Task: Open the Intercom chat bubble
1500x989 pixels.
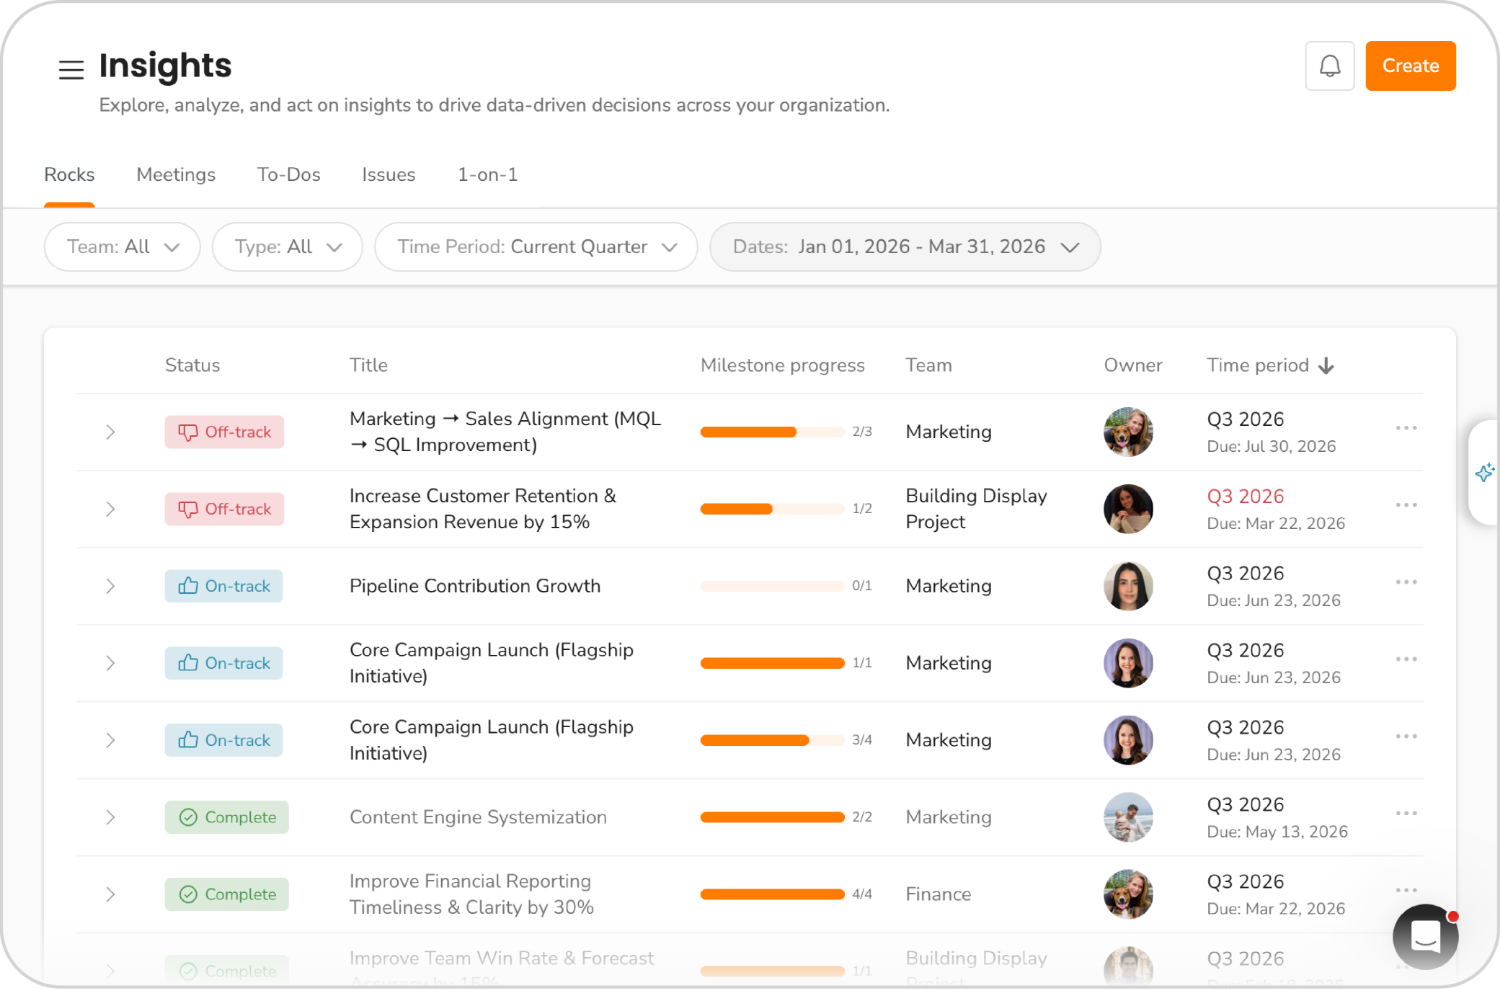Action: [1424, 936]
